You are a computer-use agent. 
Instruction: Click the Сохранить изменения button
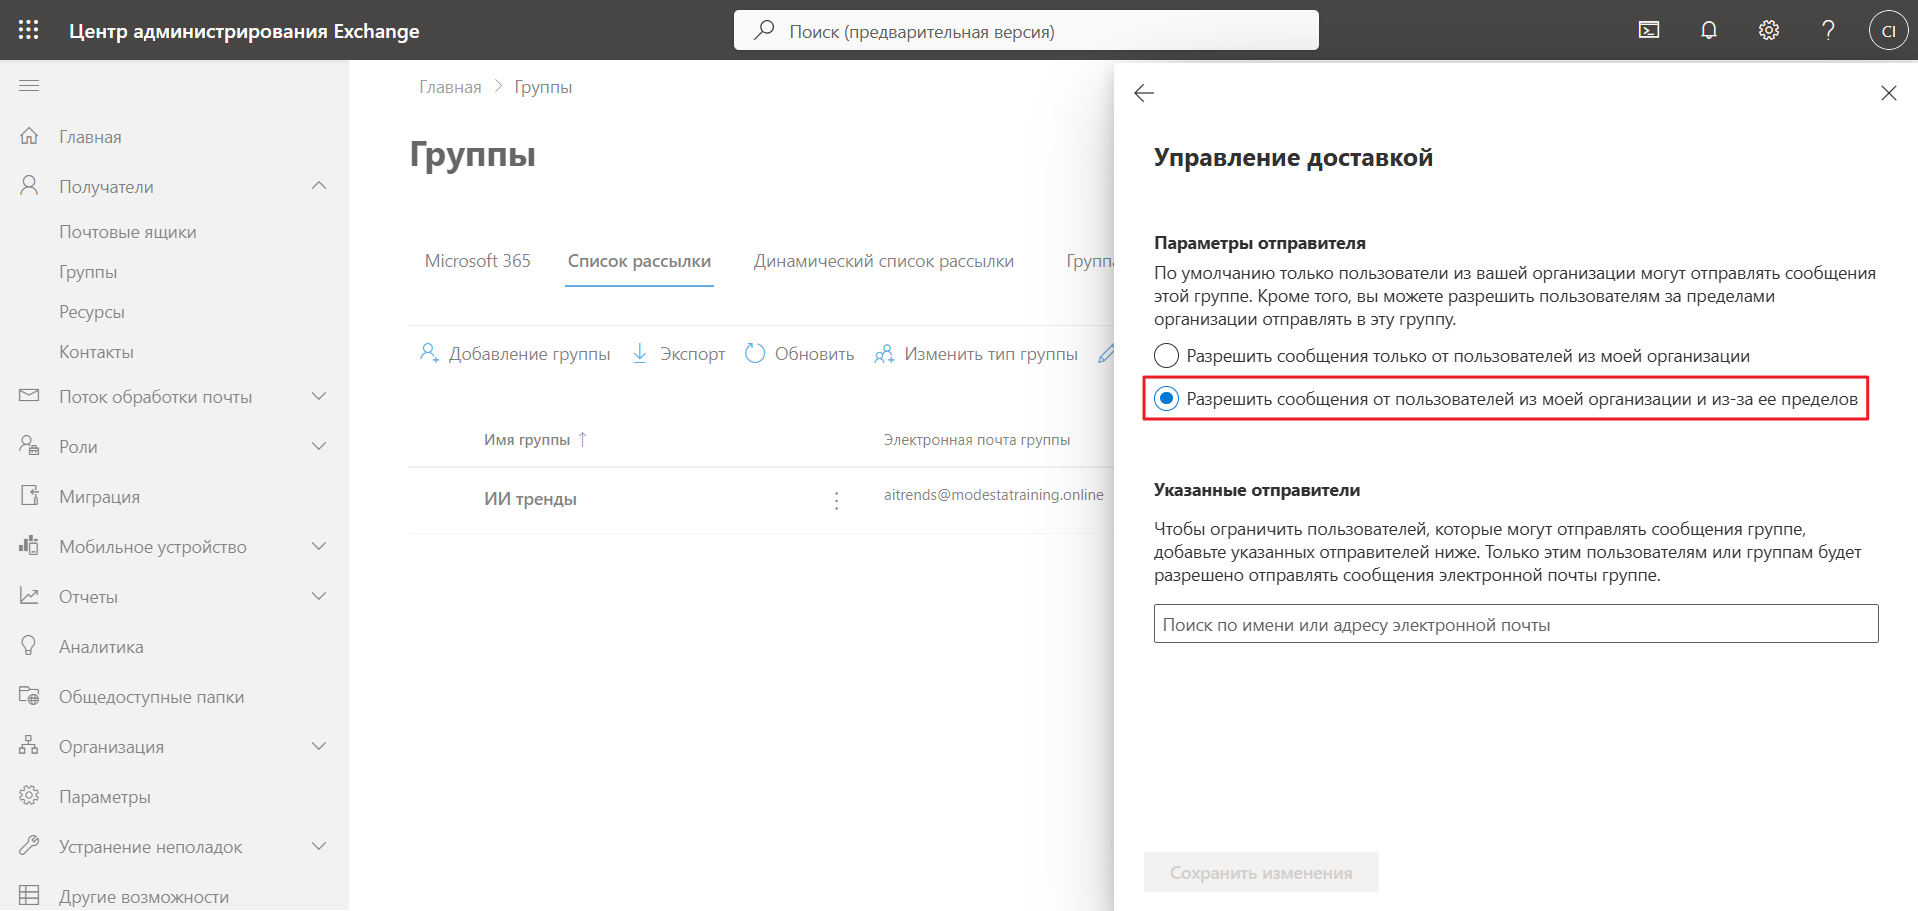click(1261, 872)
